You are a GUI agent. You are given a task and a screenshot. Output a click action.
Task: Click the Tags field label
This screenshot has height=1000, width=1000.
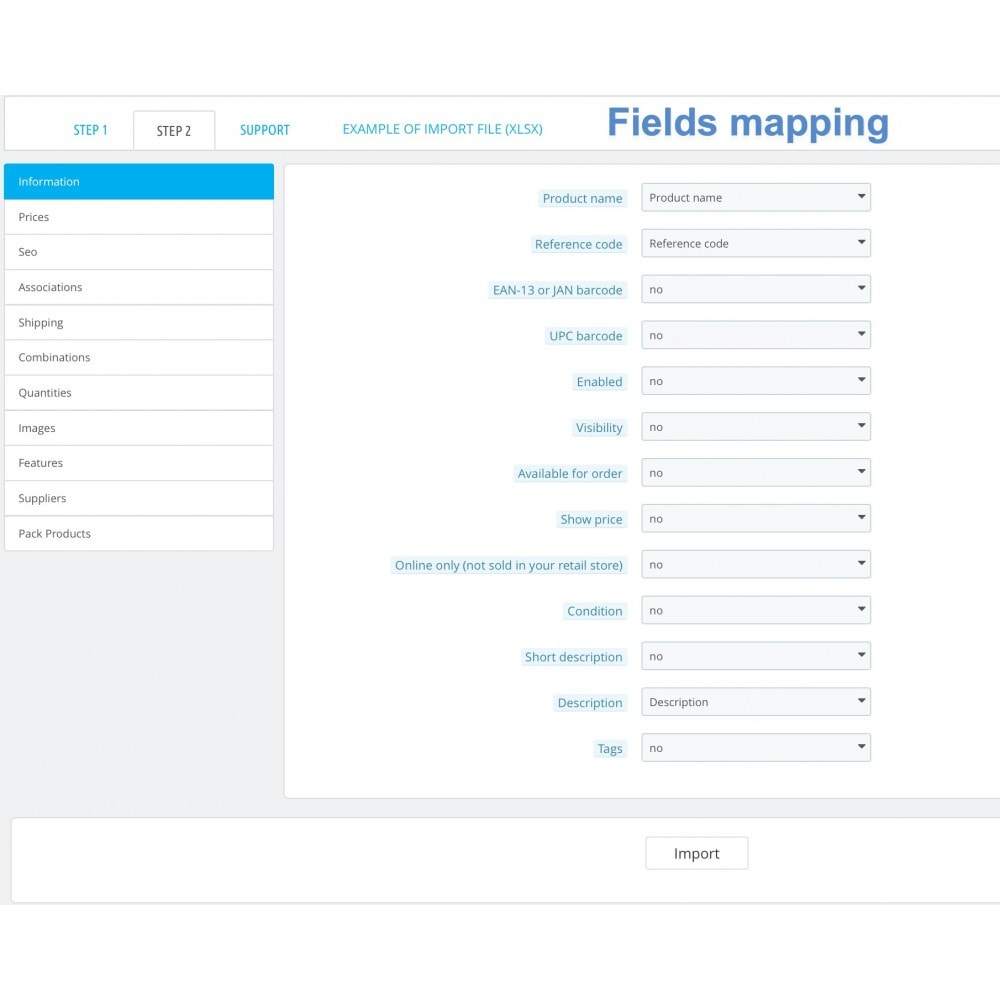pyautogui.click(x=610, y=749)
